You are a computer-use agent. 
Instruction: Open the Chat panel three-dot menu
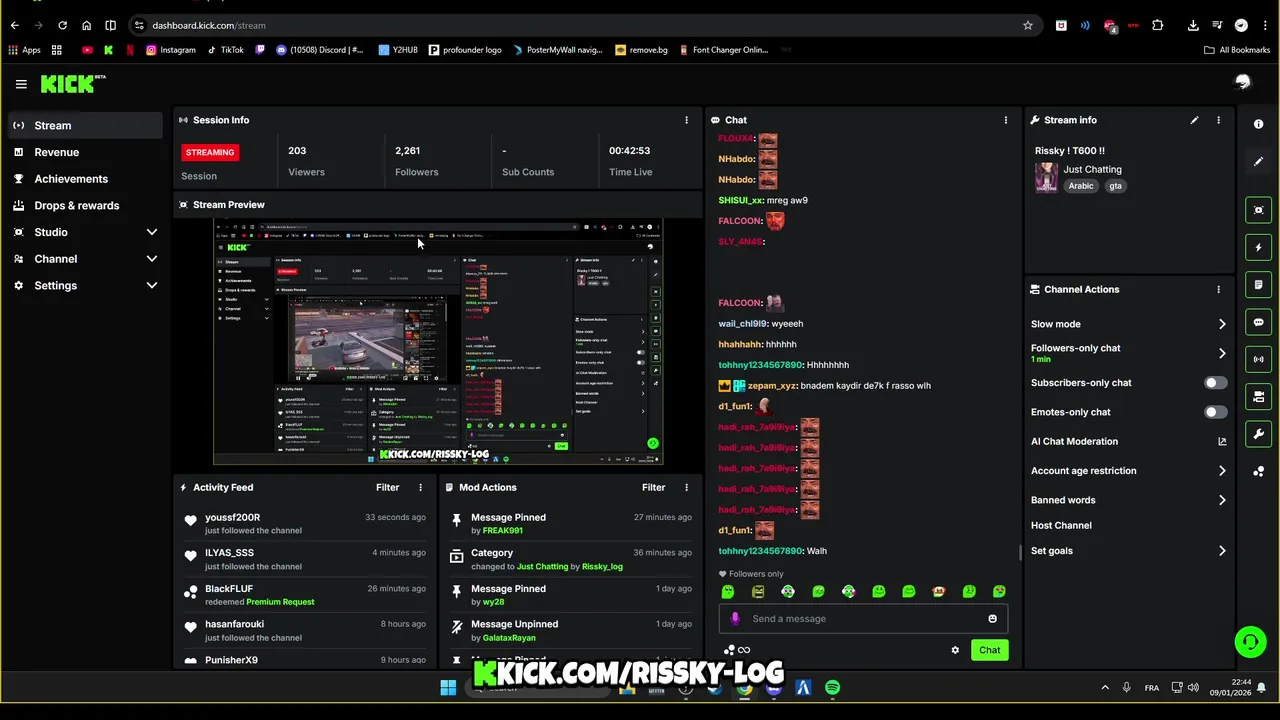1006,120
